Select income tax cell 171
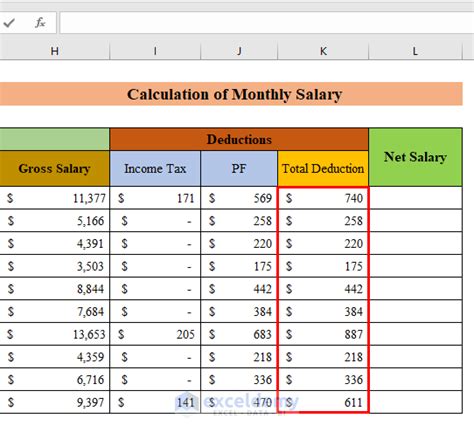Image resolution: width=474 pixels, height=432 pixels. [155, 198]
